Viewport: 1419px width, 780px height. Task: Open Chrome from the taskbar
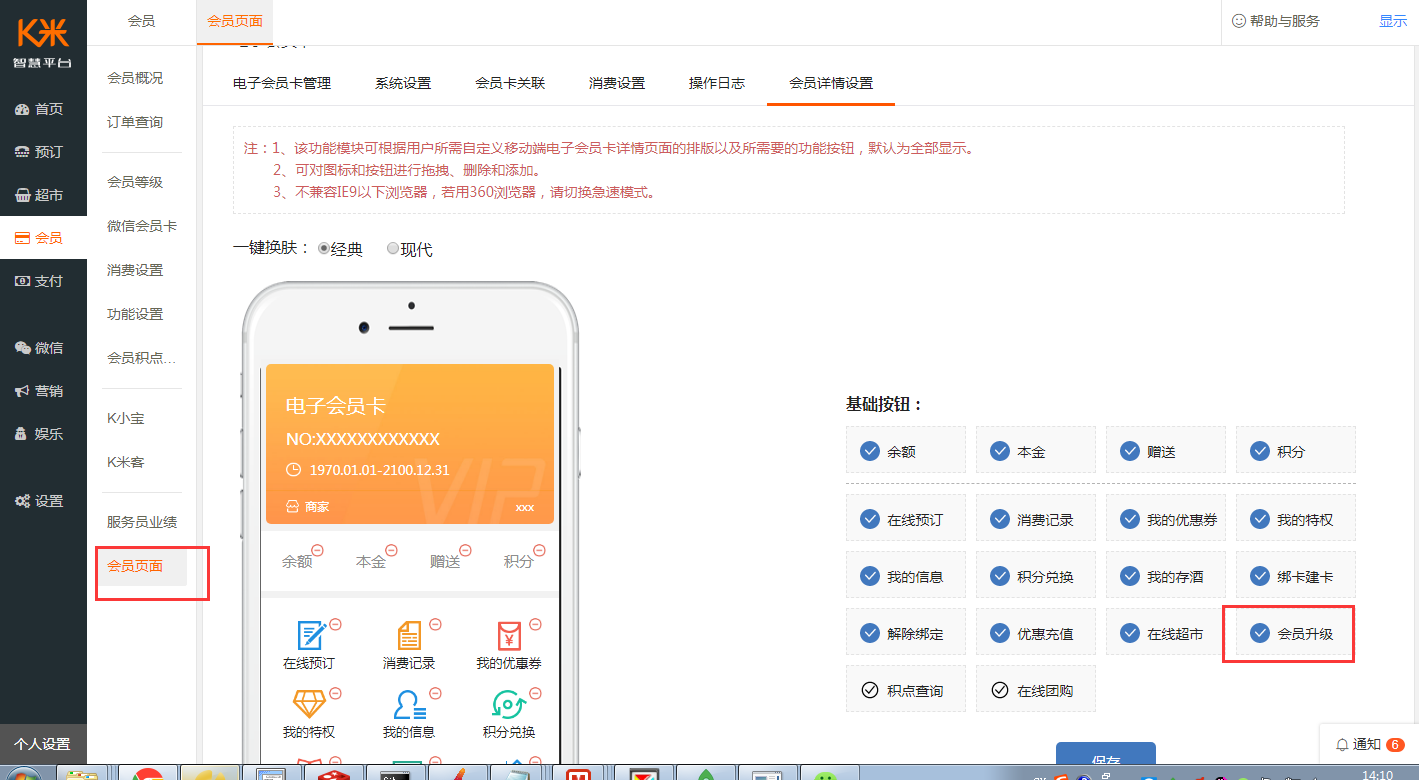[x=147, y=773]
